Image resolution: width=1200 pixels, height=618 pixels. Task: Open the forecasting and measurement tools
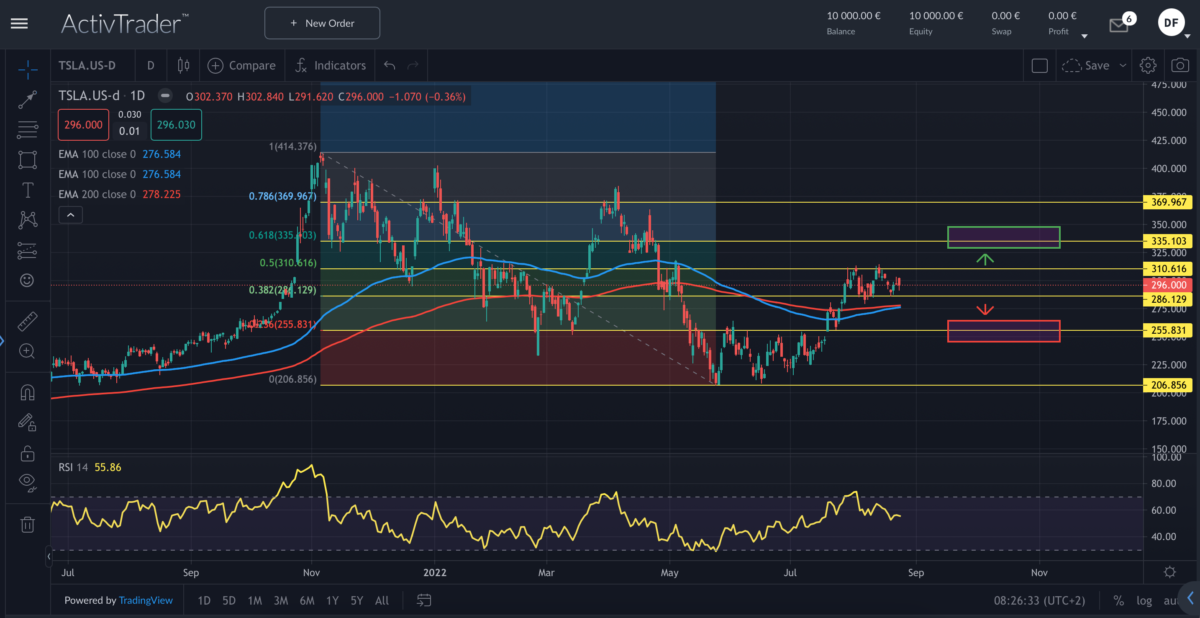[28, 249]
